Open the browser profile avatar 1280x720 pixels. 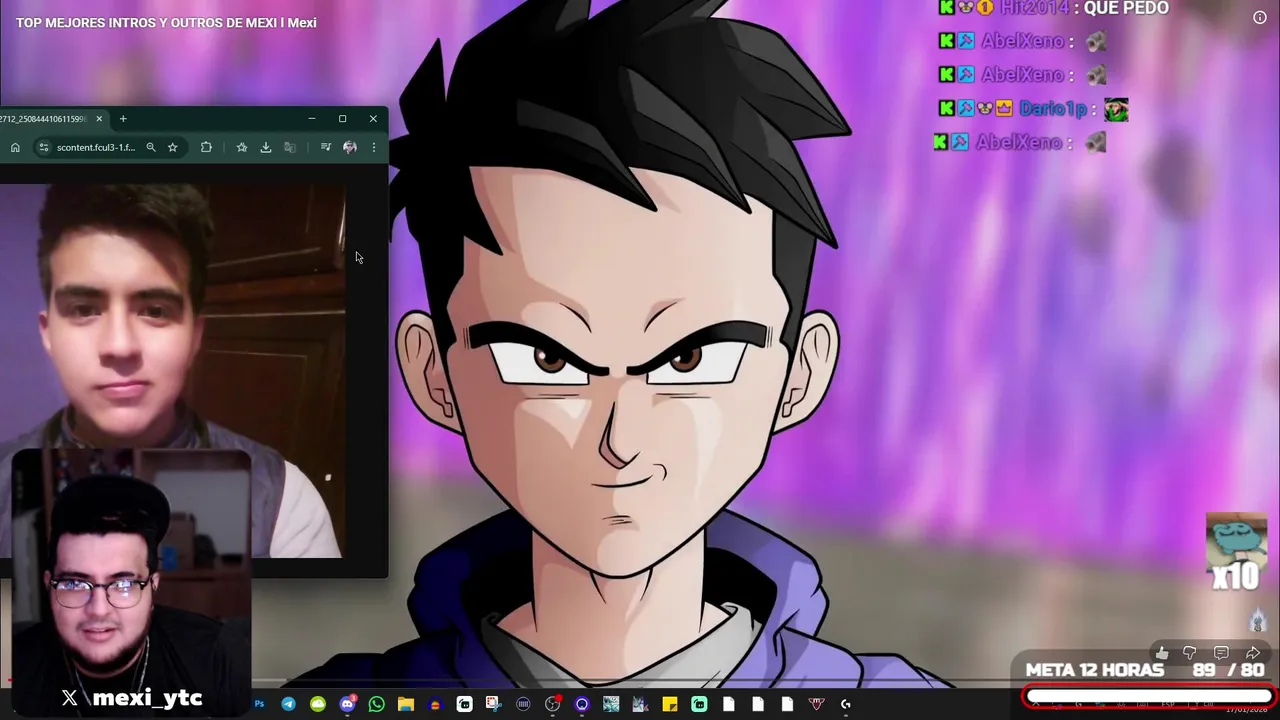click(350, 147)
